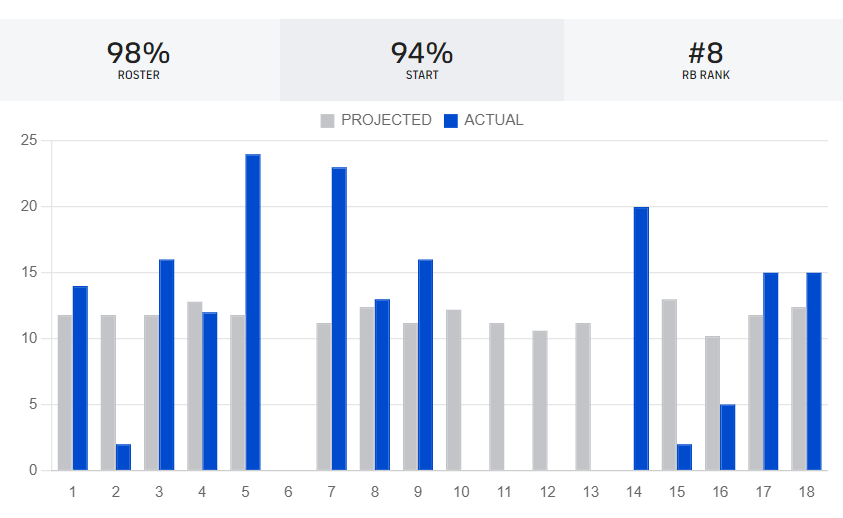Viewport: 843px width, 518px height.
Task: Click the gray PROJECTED legend swatch
Action: coord(327,121)
